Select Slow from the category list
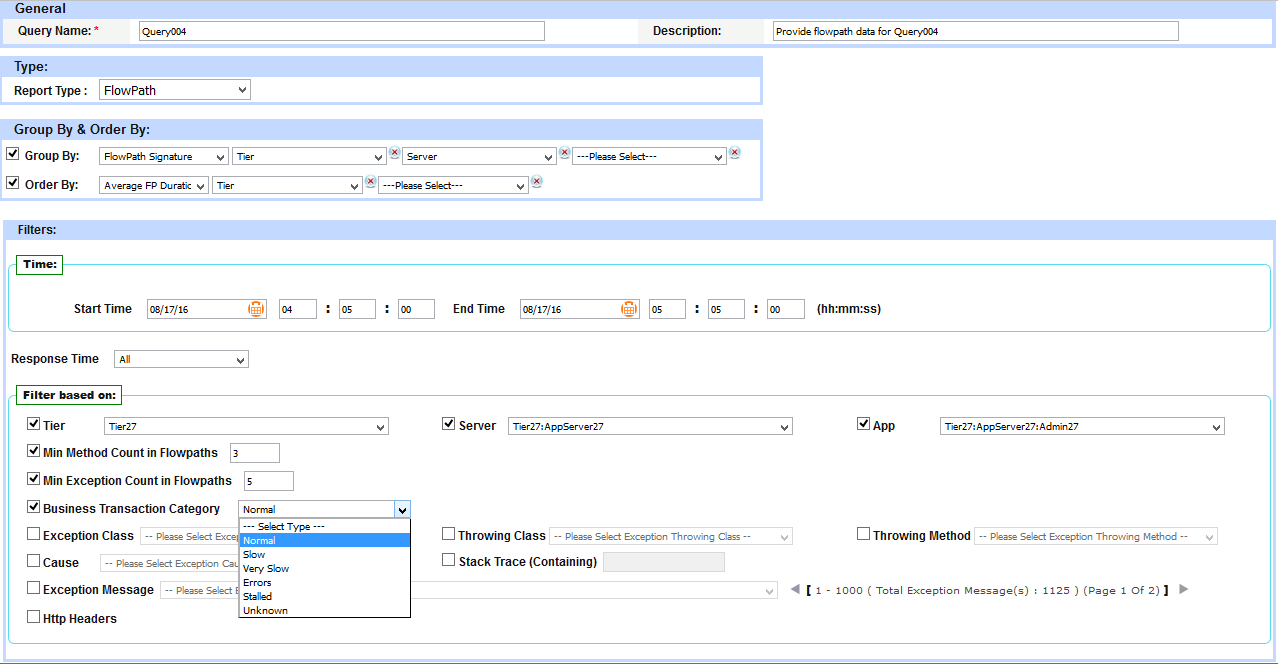The height and width of the screenshot is (664, 1278). pyautogui.click(x=324, y=554)
